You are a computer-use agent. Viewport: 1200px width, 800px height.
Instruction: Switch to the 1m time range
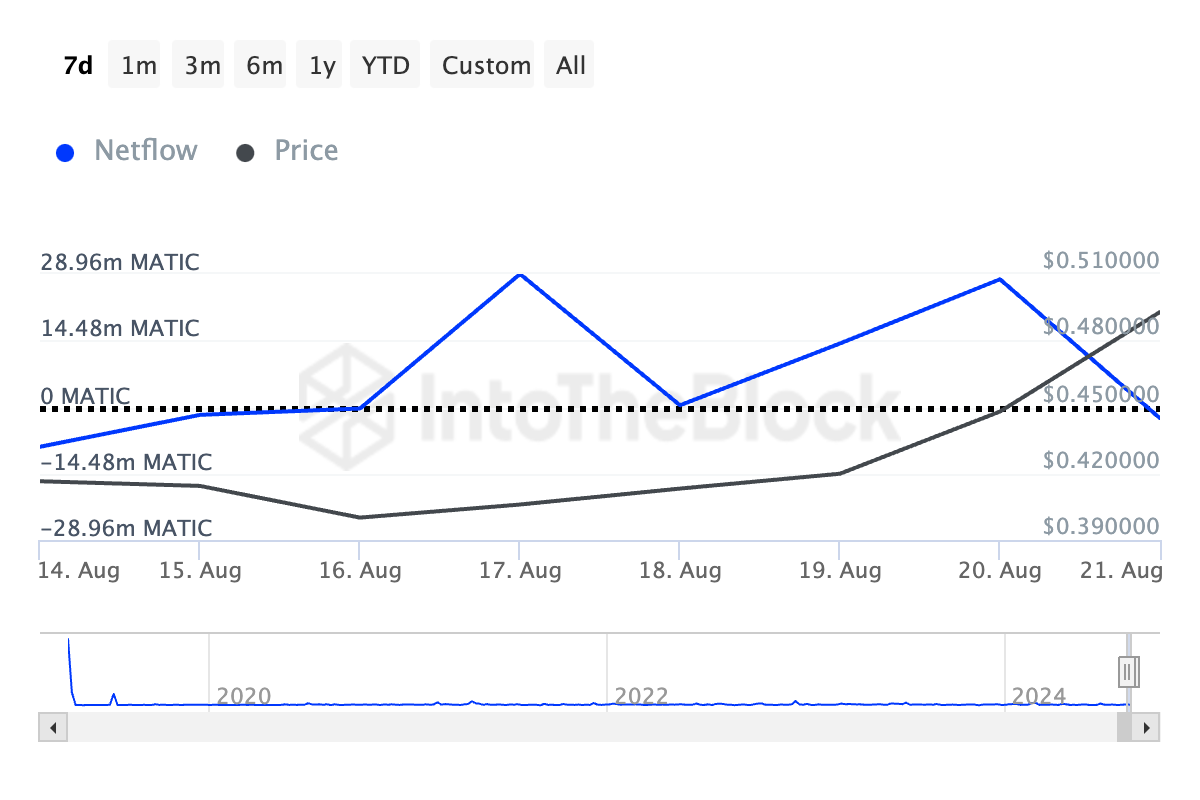click(x=138, y=66)
